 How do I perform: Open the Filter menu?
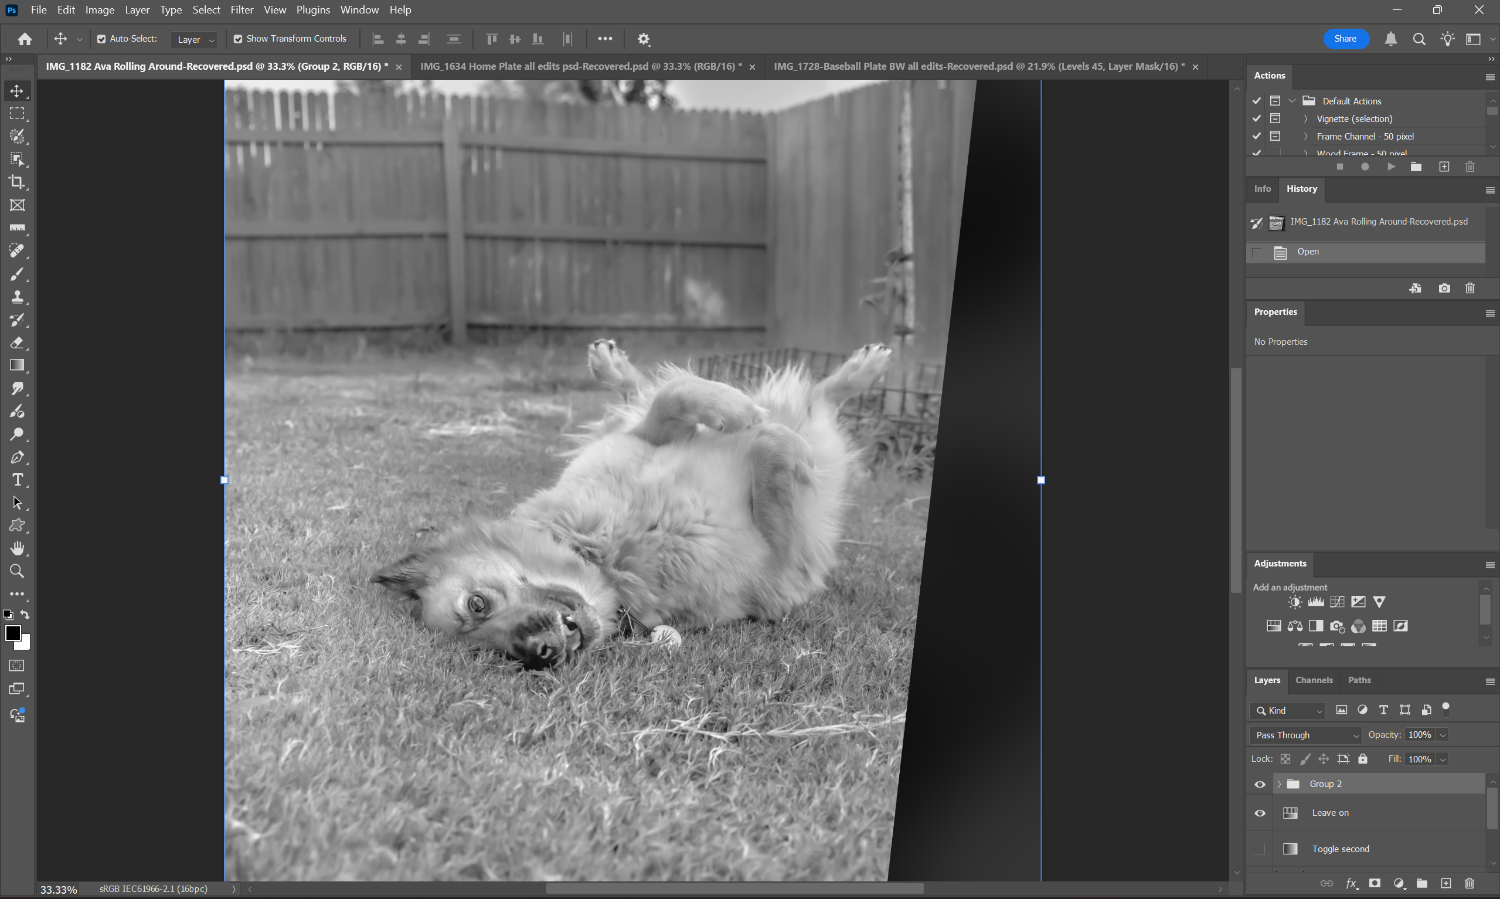tap(242, 10)
